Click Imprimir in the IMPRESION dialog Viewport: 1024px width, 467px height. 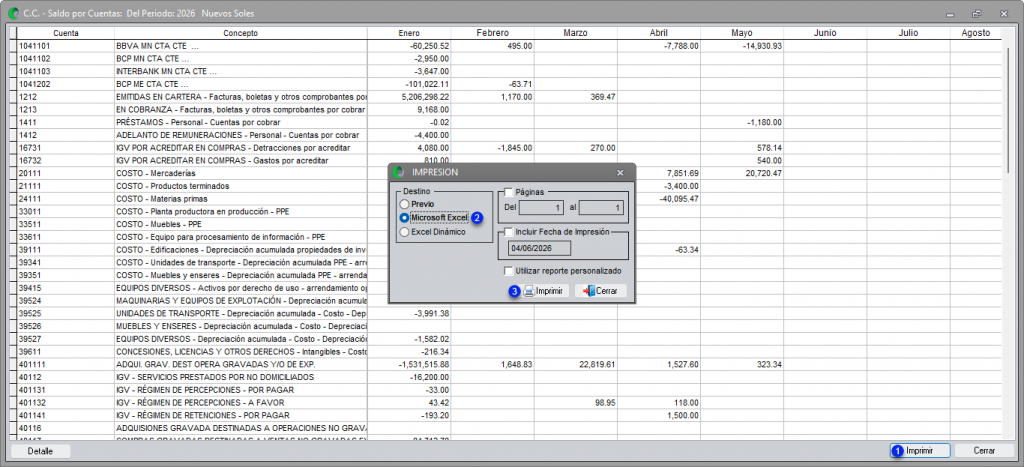coord(545,291)
